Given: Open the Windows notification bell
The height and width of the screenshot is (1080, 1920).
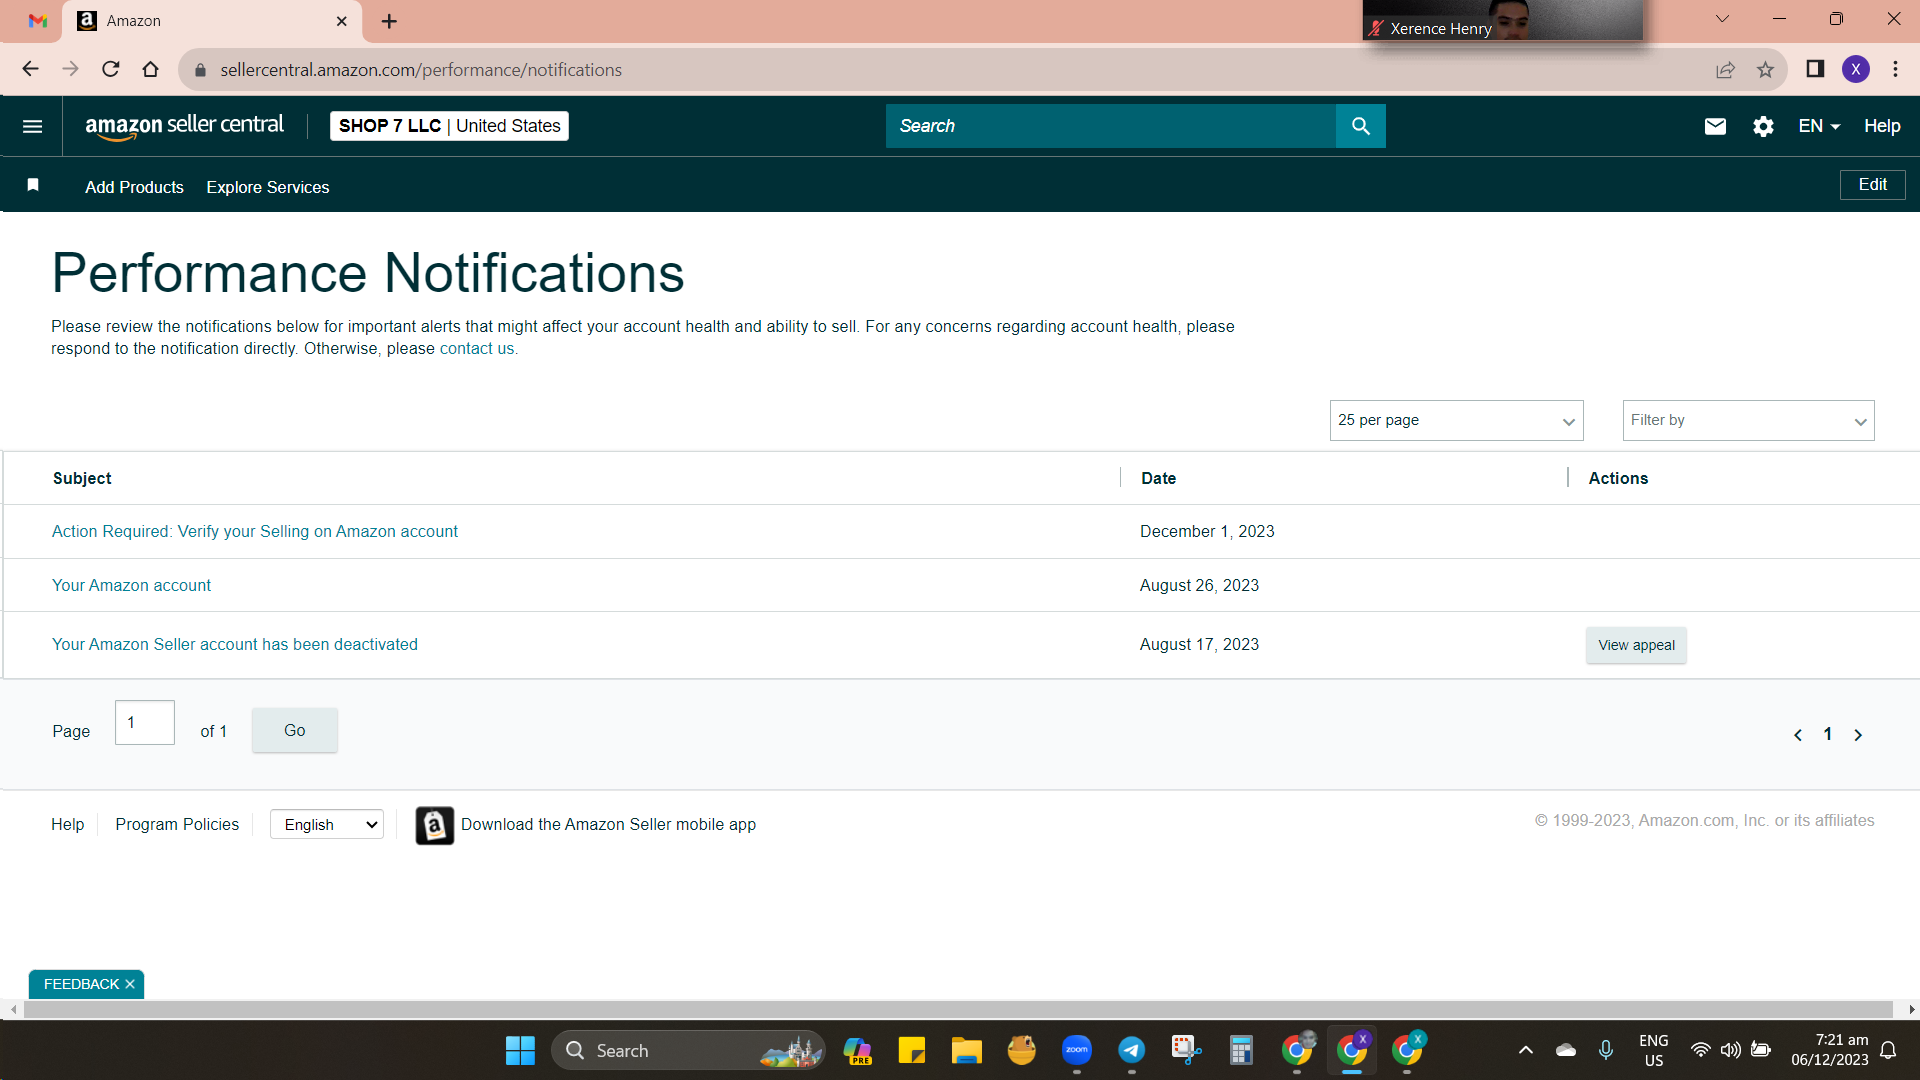Looking at the screenshot, I should click(x=1888, y=1050).
